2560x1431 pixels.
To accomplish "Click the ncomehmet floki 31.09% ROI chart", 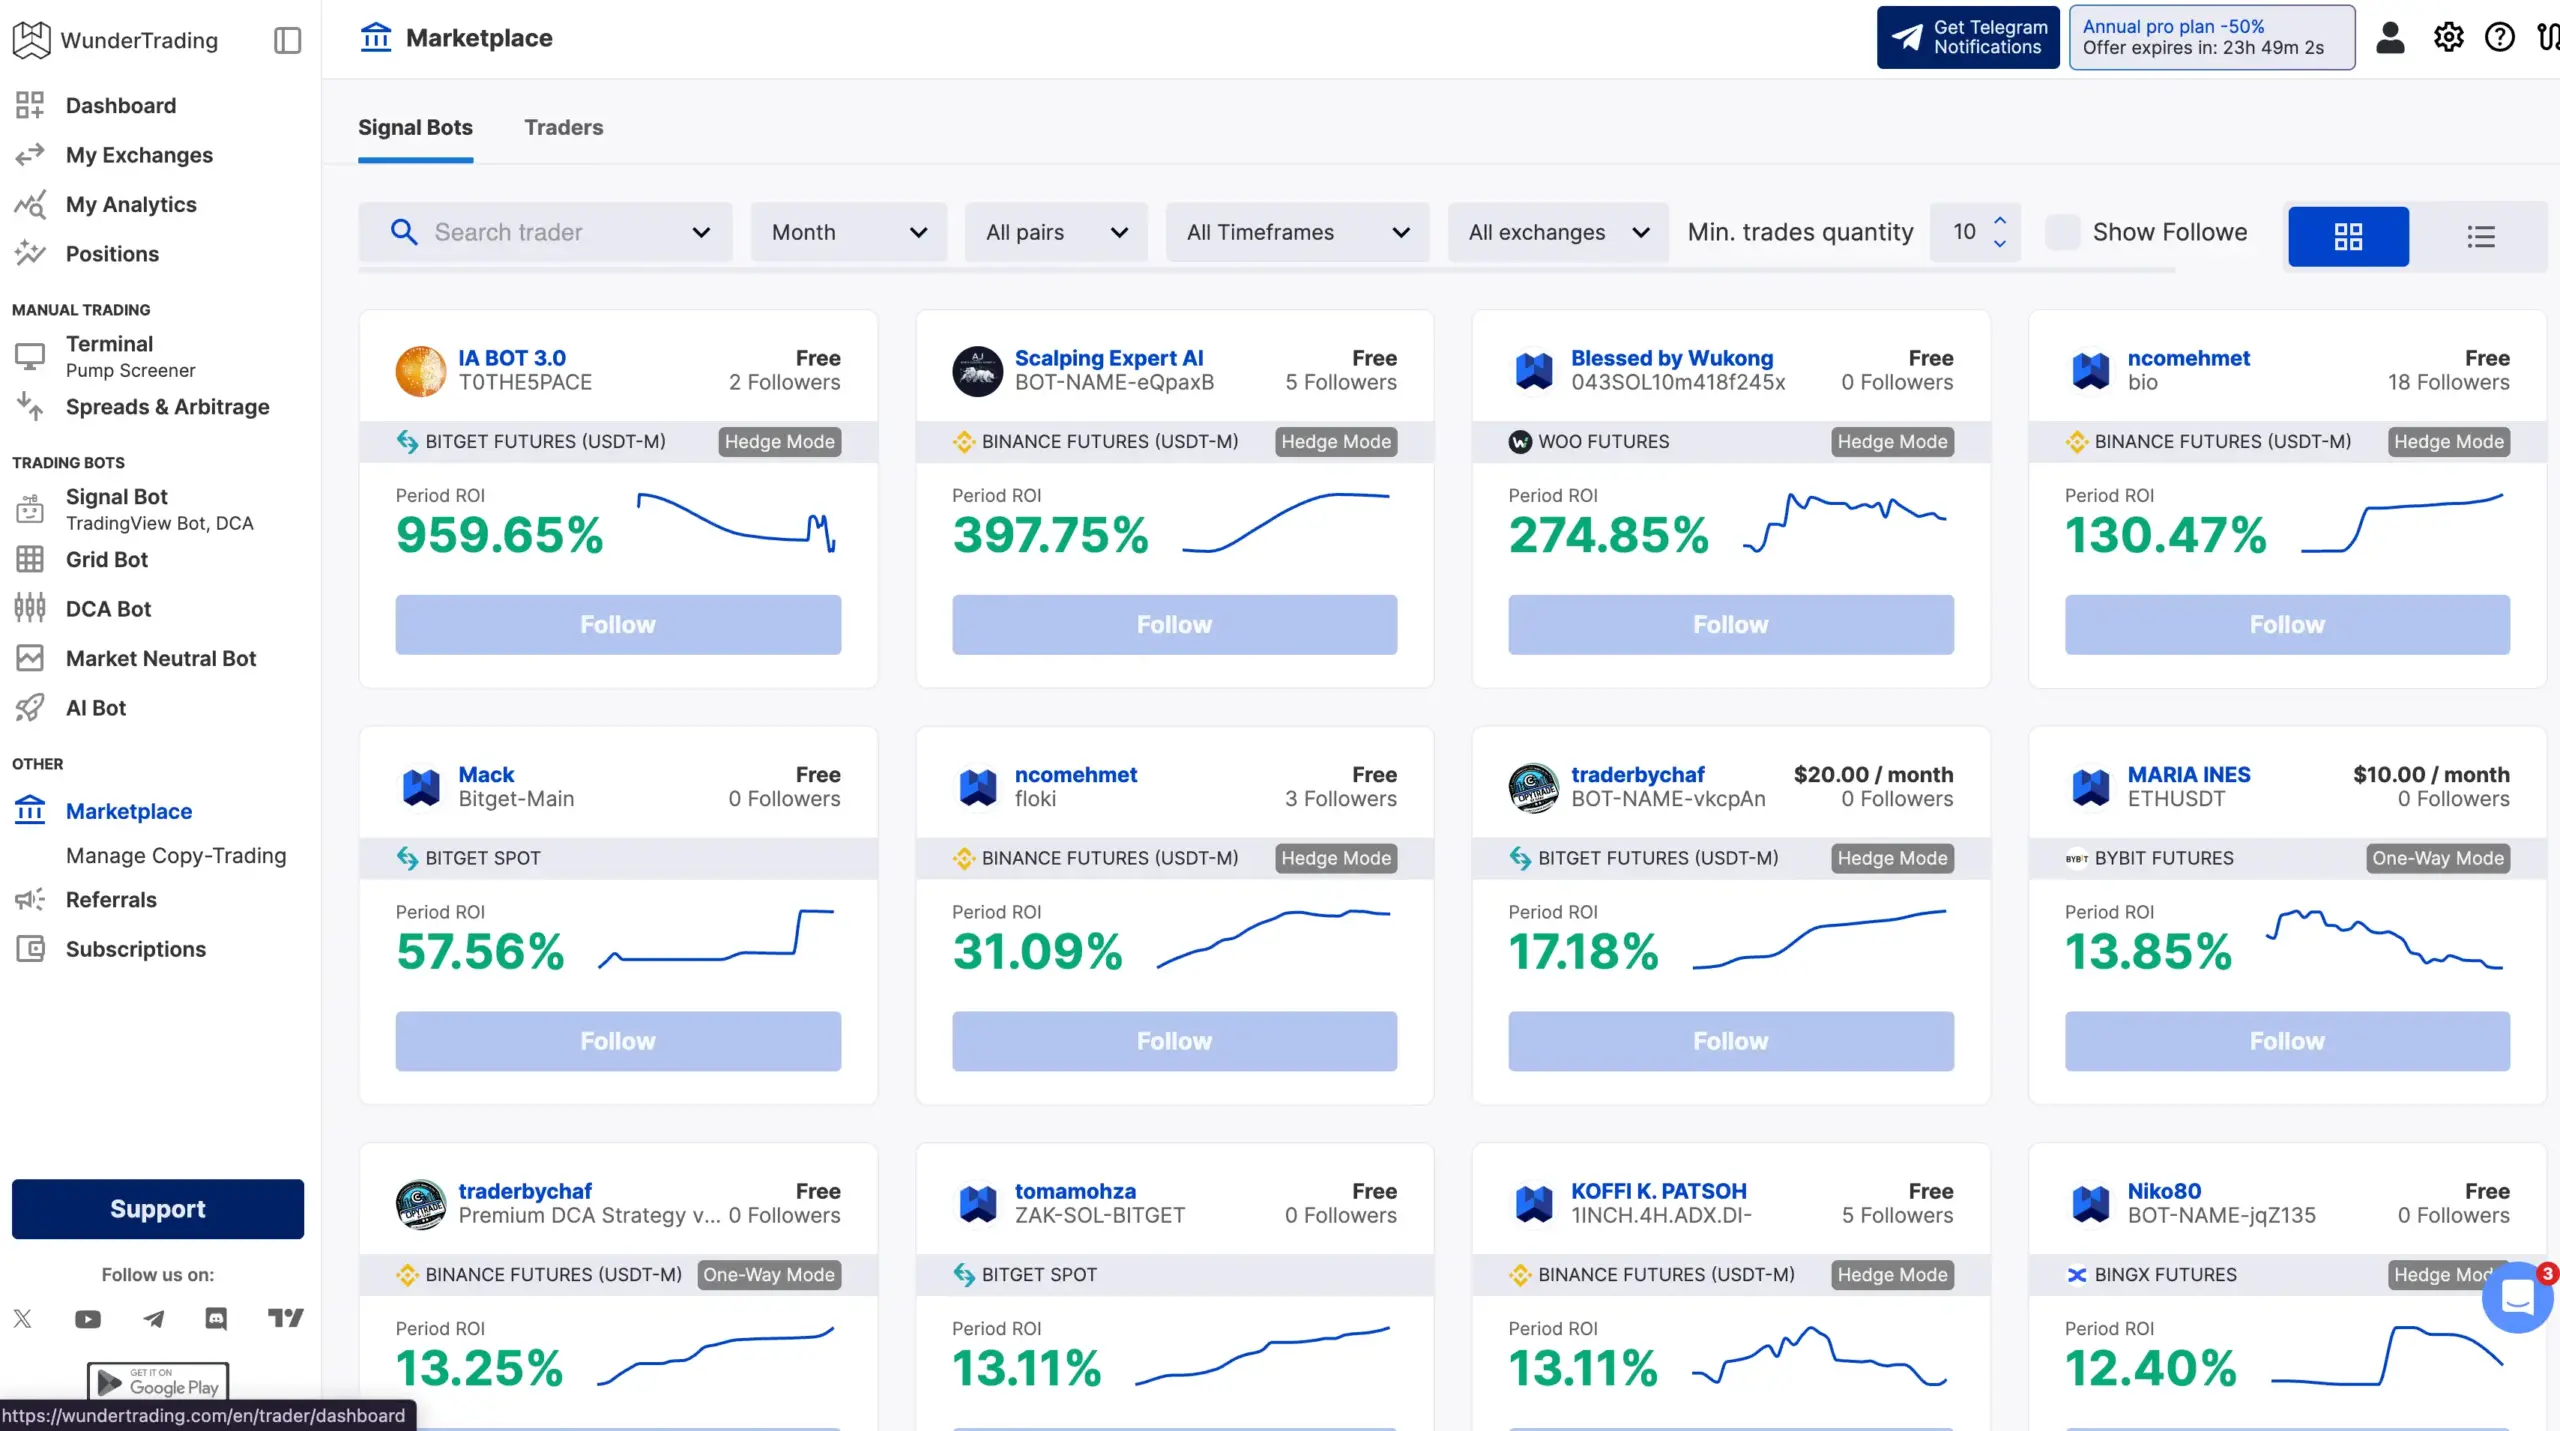I will [x=1273, y=939].
